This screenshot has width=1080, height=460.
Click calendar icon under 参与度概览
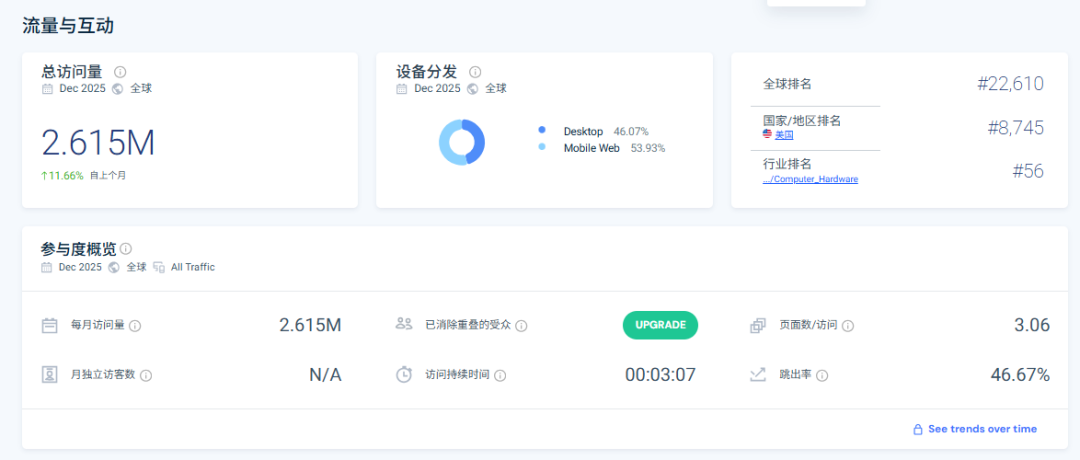[47, 267]
